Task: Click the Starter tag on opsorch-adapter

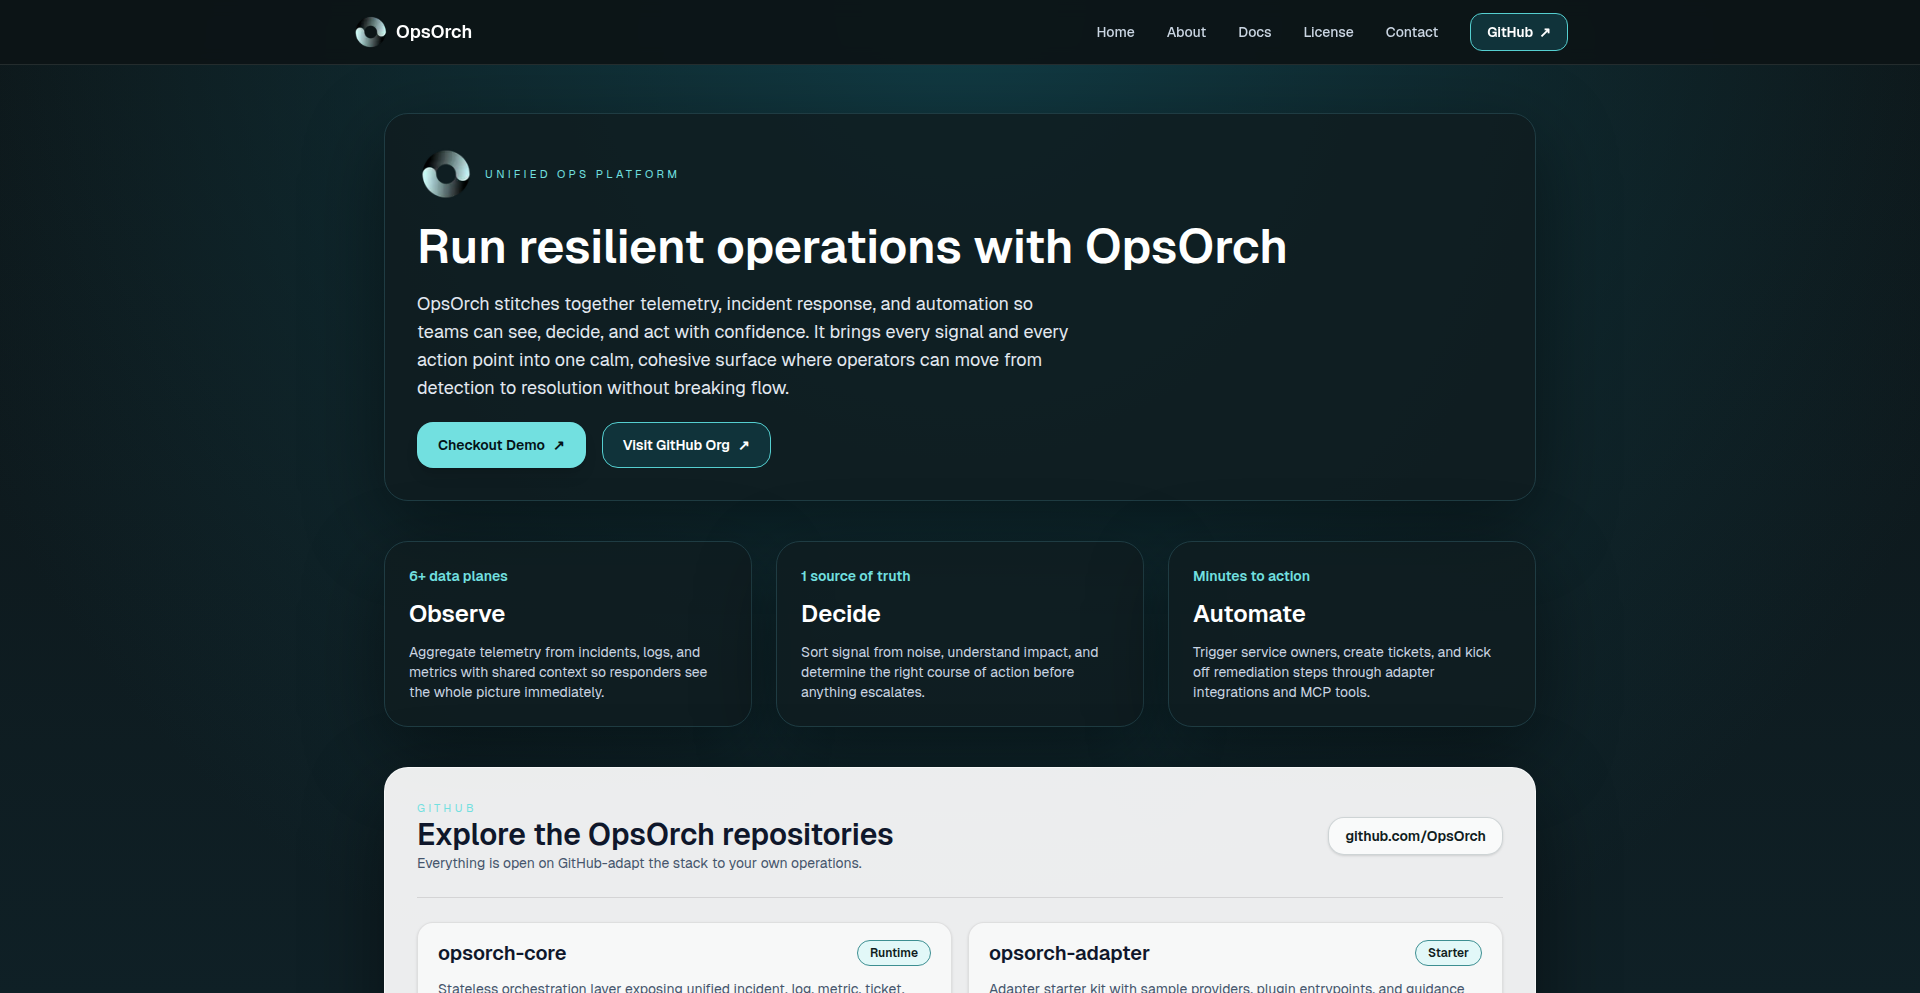Action: 1448,953
